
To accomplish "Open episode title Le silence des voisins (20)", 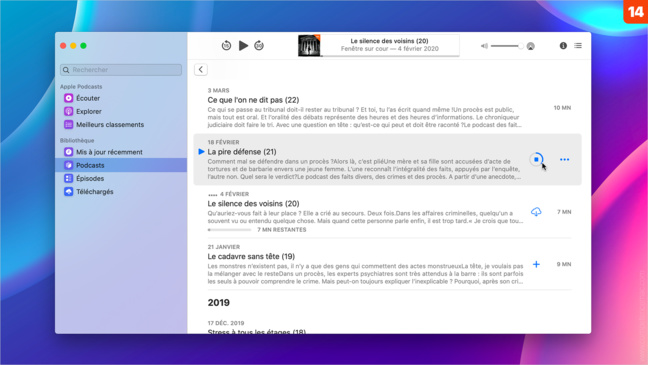I will 253,203.
